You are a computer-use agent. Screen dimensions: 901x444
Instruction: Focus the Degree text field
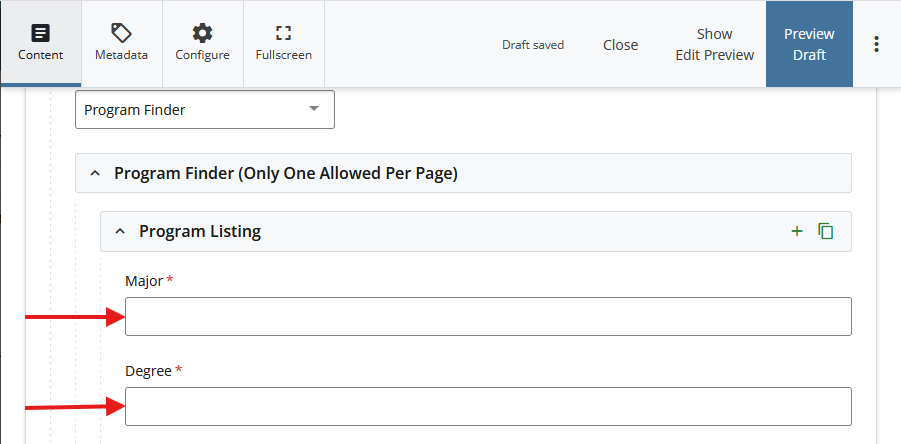(x=488, y=406)
